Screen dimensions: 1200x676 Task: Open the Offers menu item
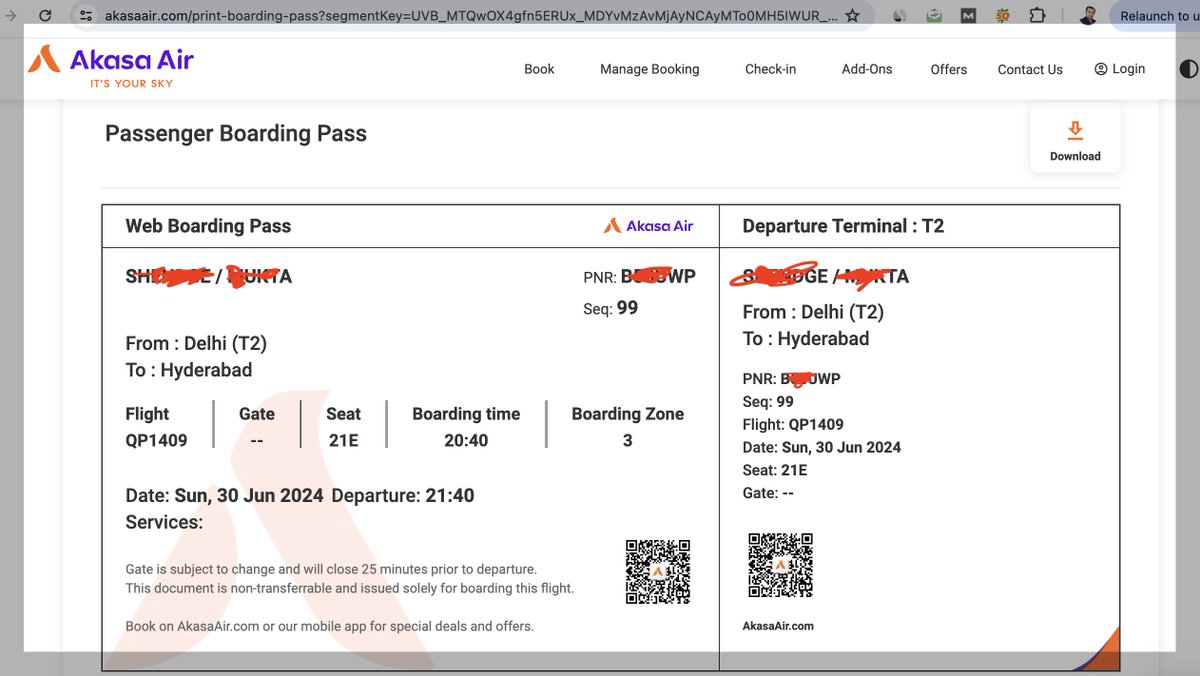[949, 69]
